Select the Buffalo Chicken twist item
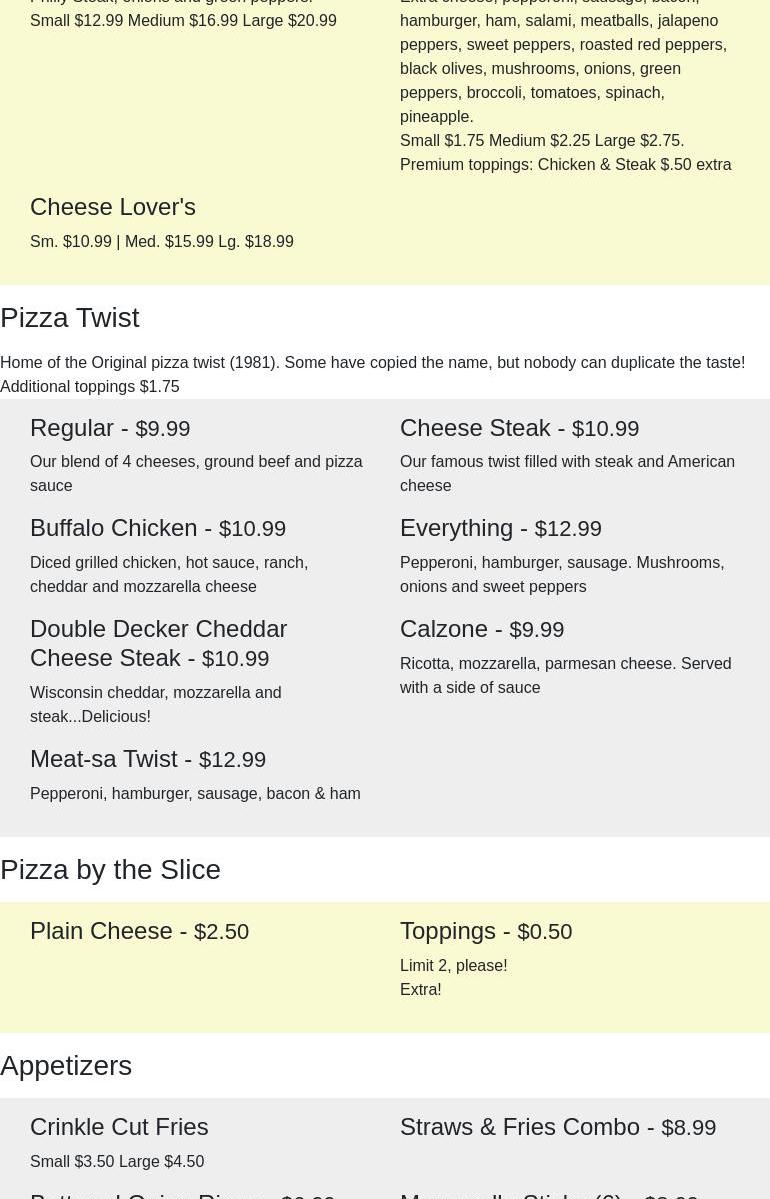The image size is (770, 1199). [158, 528]
